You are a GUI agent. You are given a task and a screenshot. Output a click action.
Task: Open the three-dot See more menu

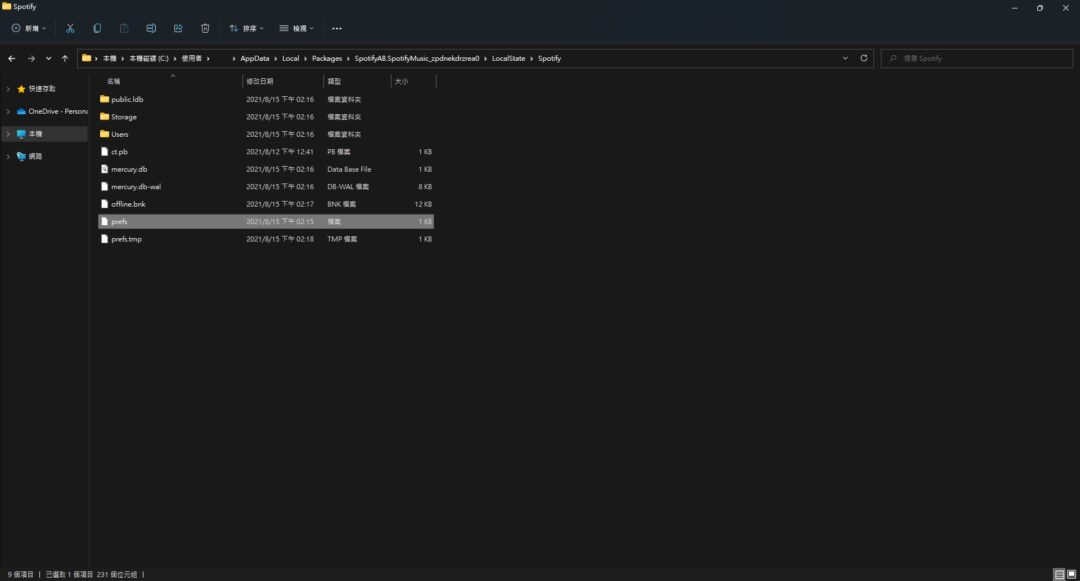click(337, 28)
